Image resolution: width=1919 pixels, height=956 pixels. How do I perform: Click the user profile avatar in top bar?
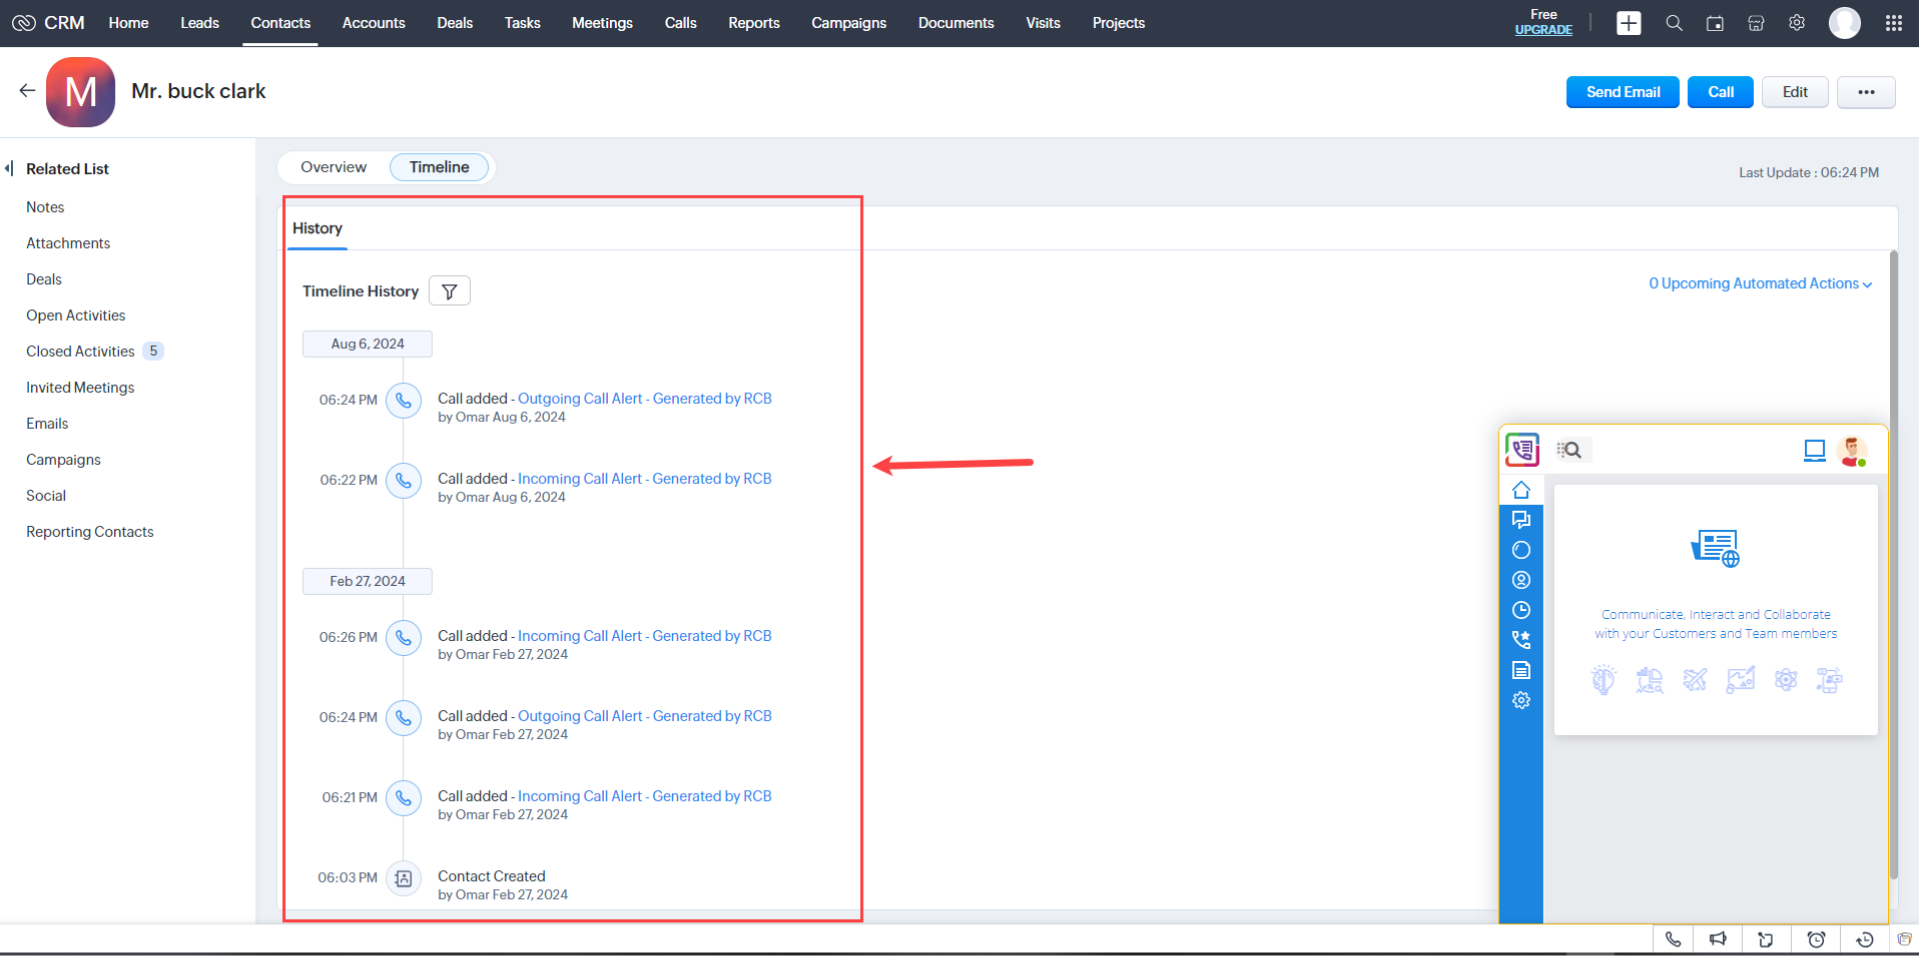pyautogui.click(x=1844, y=23)
